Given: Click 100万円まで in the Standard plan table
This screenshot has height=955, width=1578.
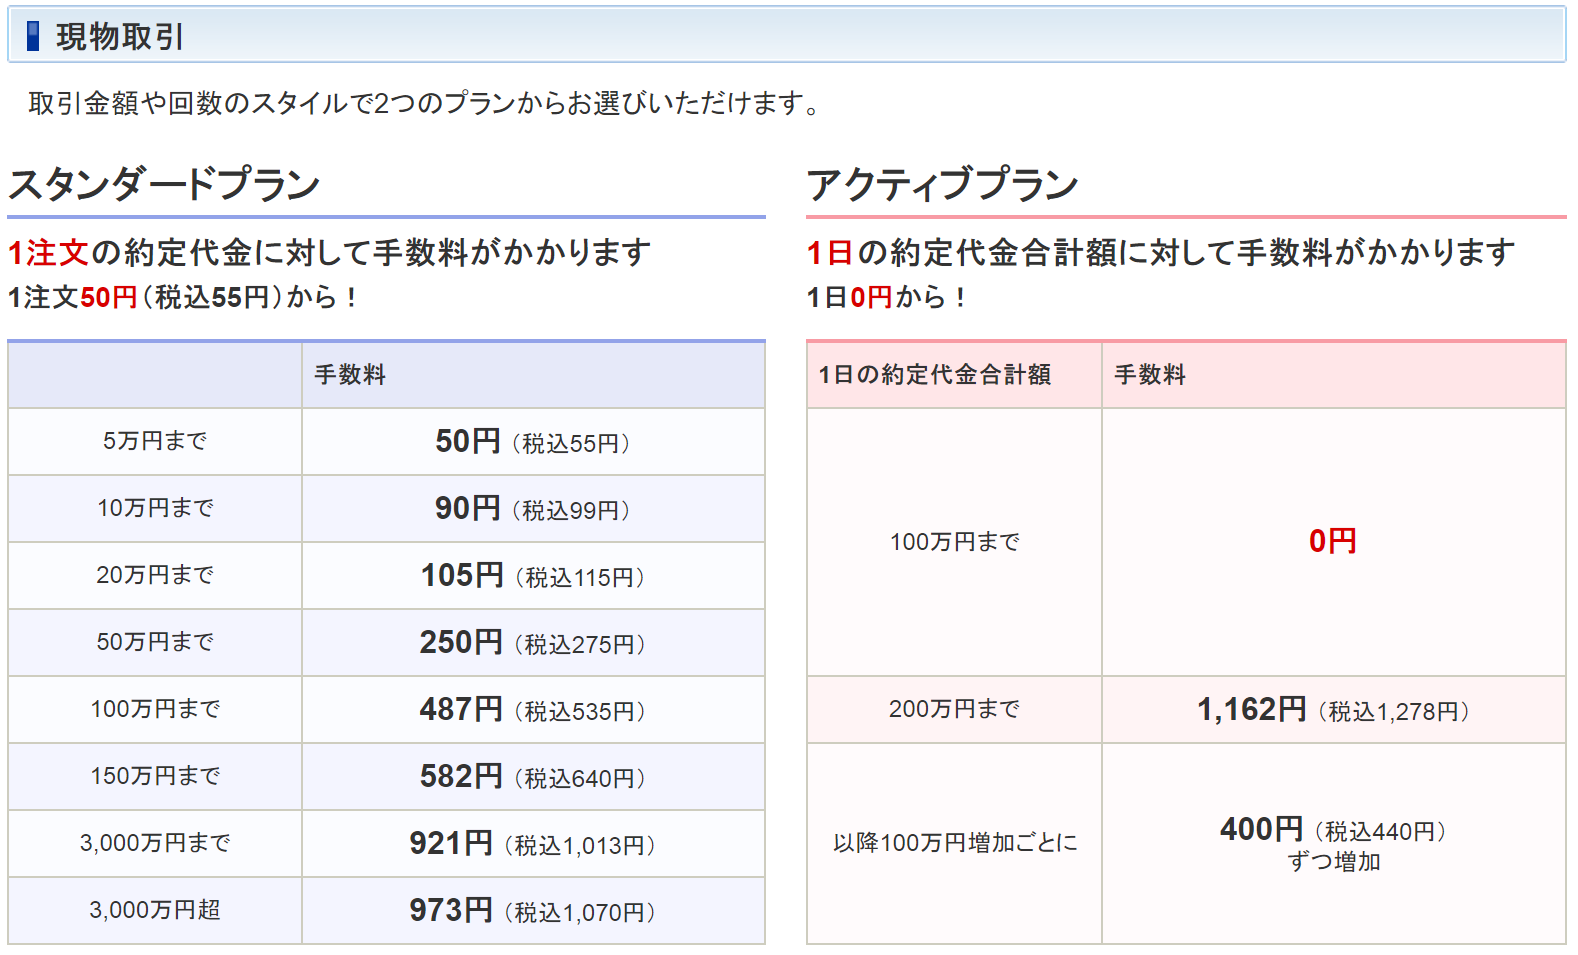Looking at the screenshot, I should (155, 709).
